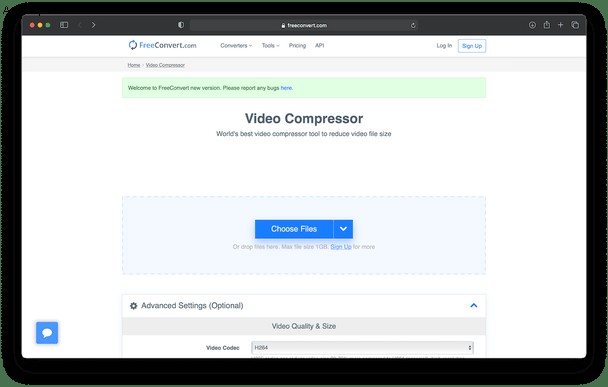Image resolution: width=608 pixels, height=387 pixels.
Task: Click the FreeConvert.com logo
Action: [162, 45]
